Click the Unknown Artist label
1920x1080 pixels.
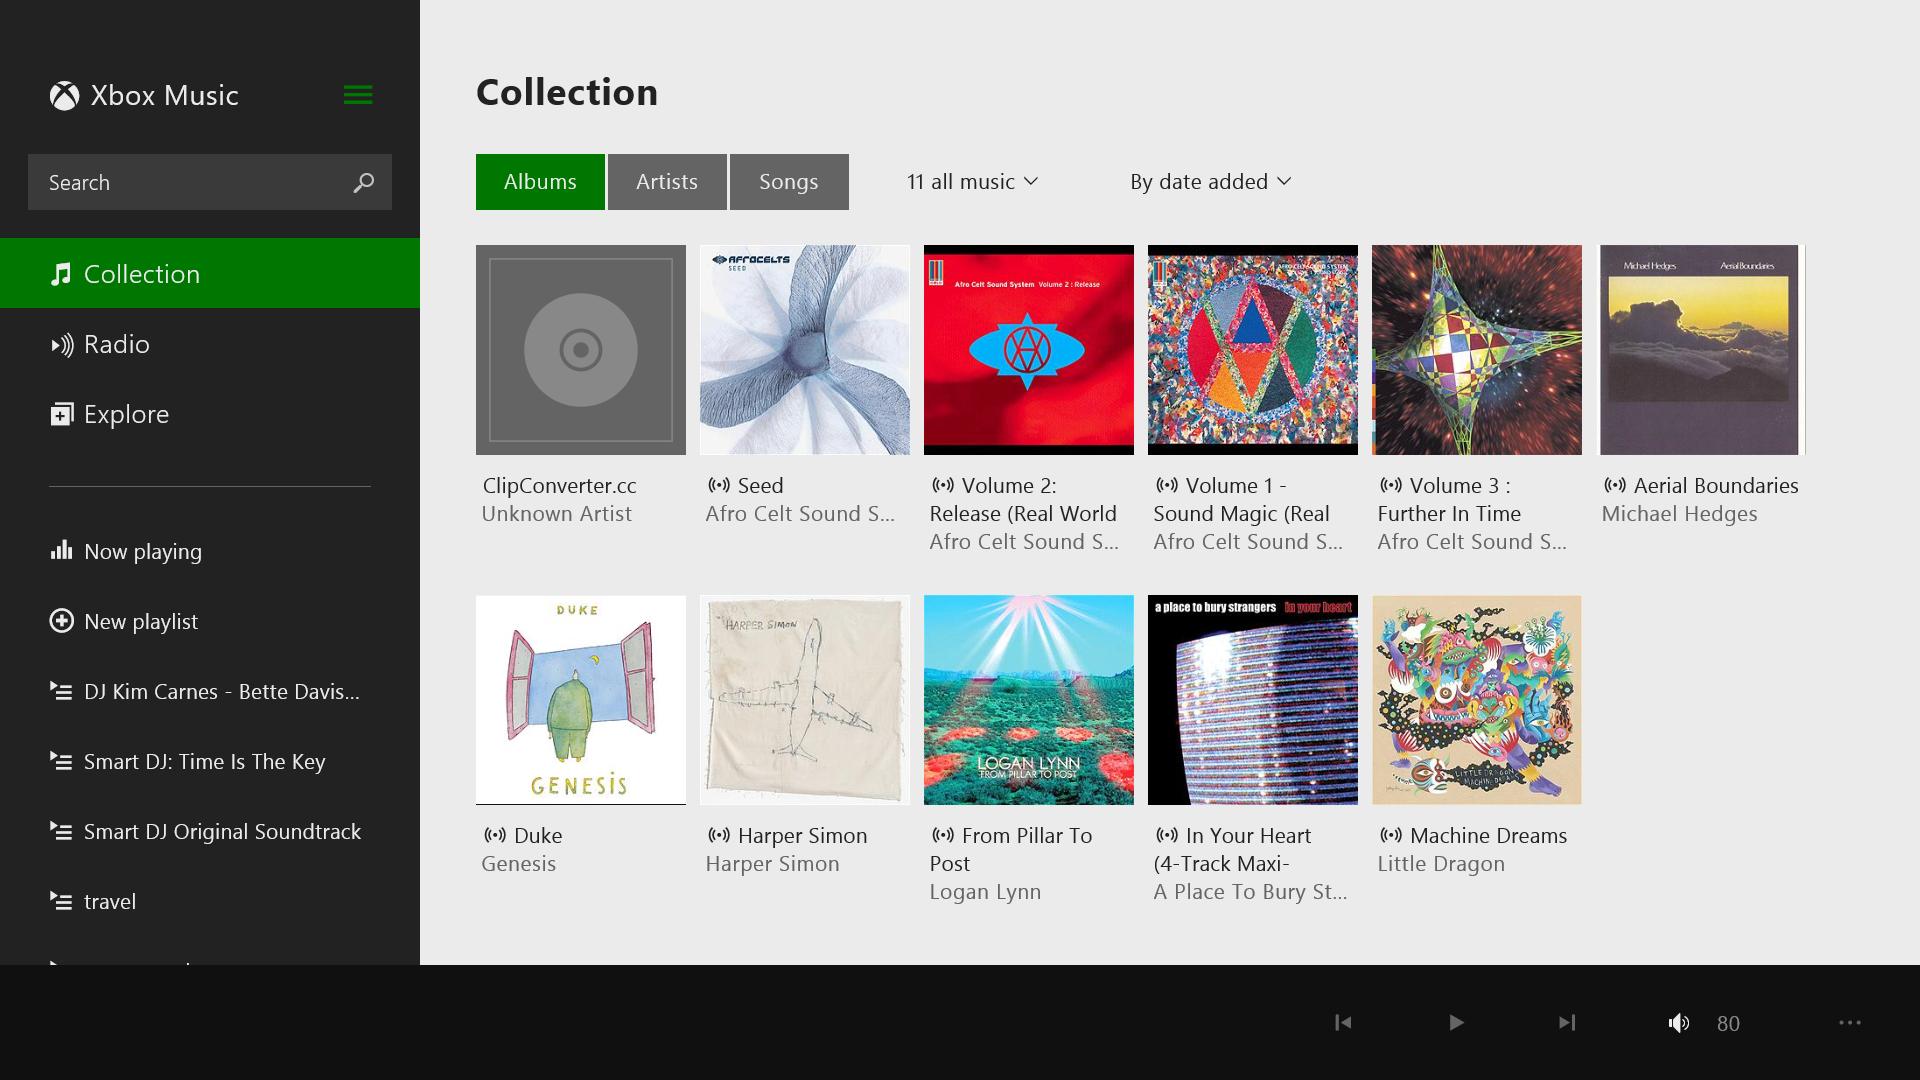pyautogui.click(x=557, y=514)
